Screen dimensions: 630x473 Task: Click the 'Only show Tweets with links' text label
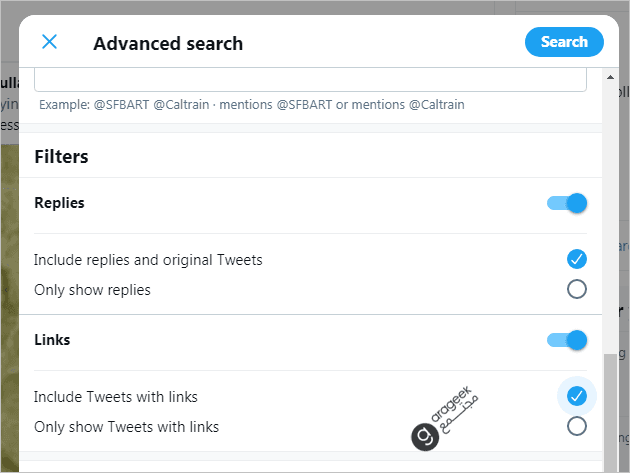click(127, 427)
